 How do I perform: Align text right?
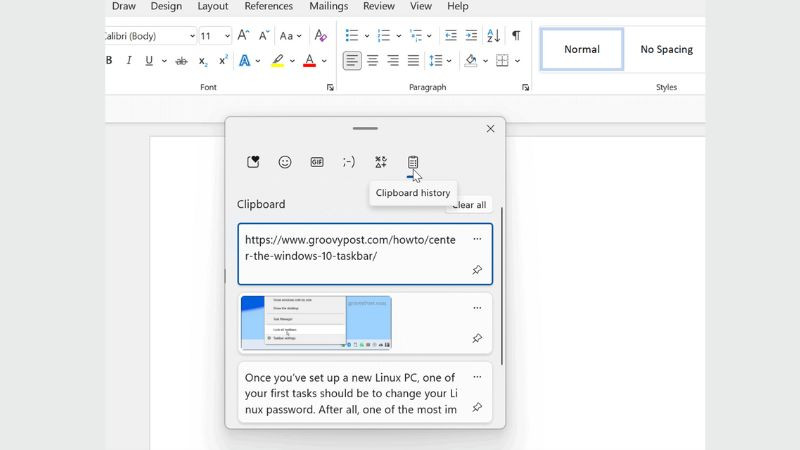[393, 61]
